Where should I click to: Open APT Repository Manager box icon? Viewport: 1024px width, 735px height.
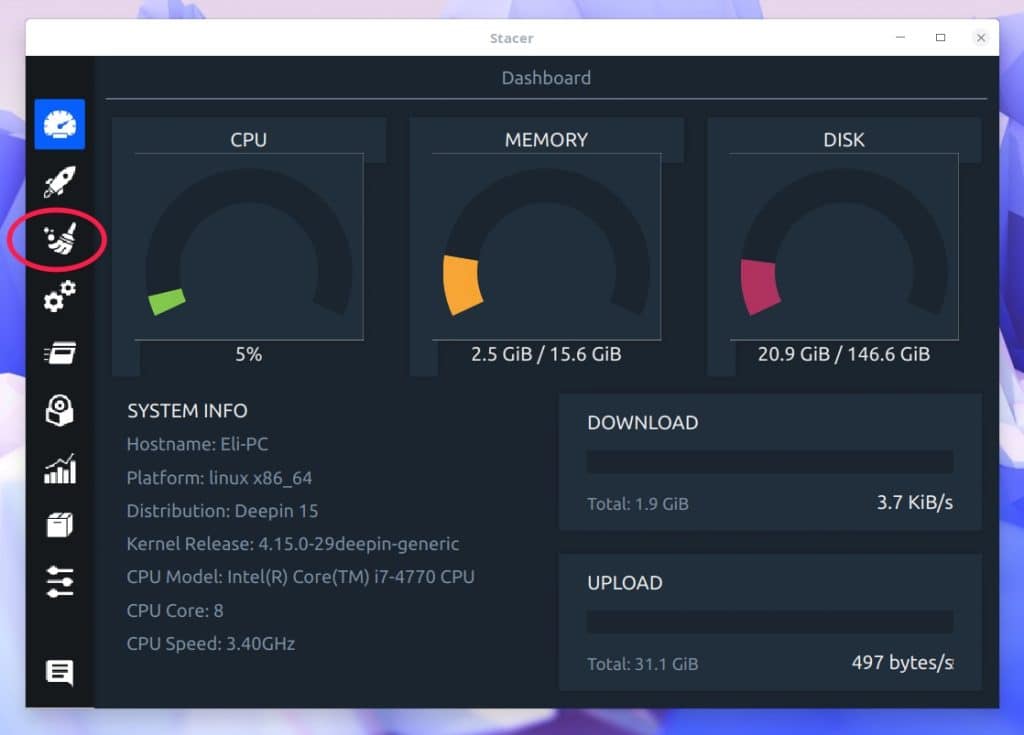pyautogui.click(x=59, y=525)
